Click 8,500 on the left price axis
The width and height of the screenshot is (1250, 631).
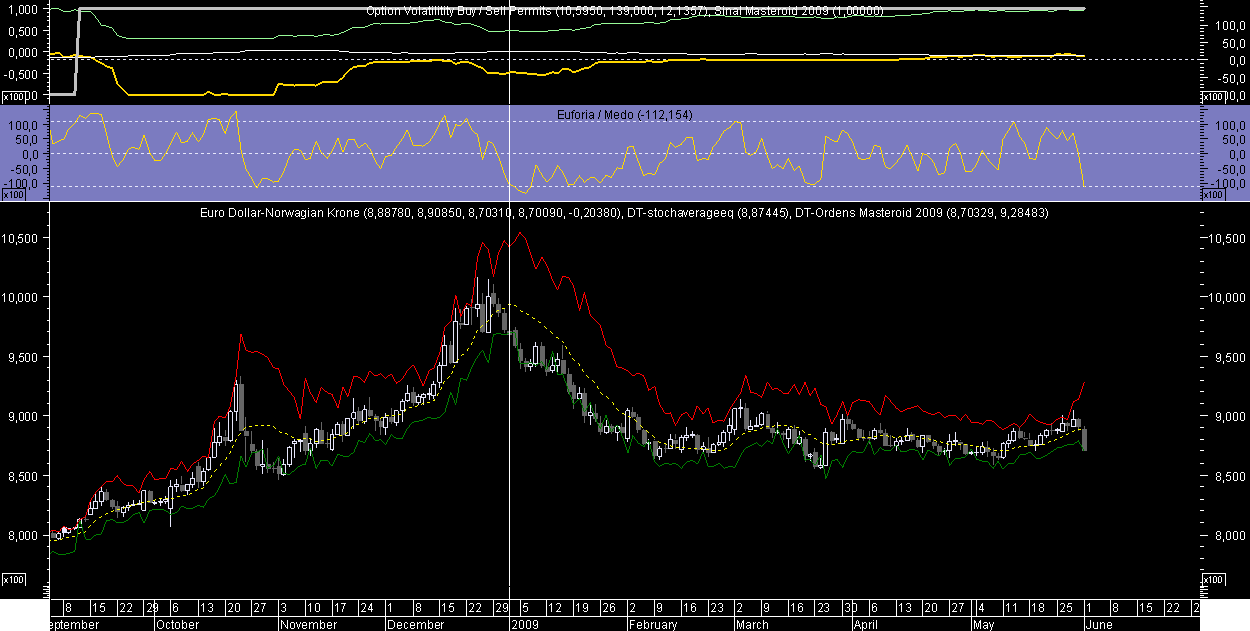coord(21,476)
